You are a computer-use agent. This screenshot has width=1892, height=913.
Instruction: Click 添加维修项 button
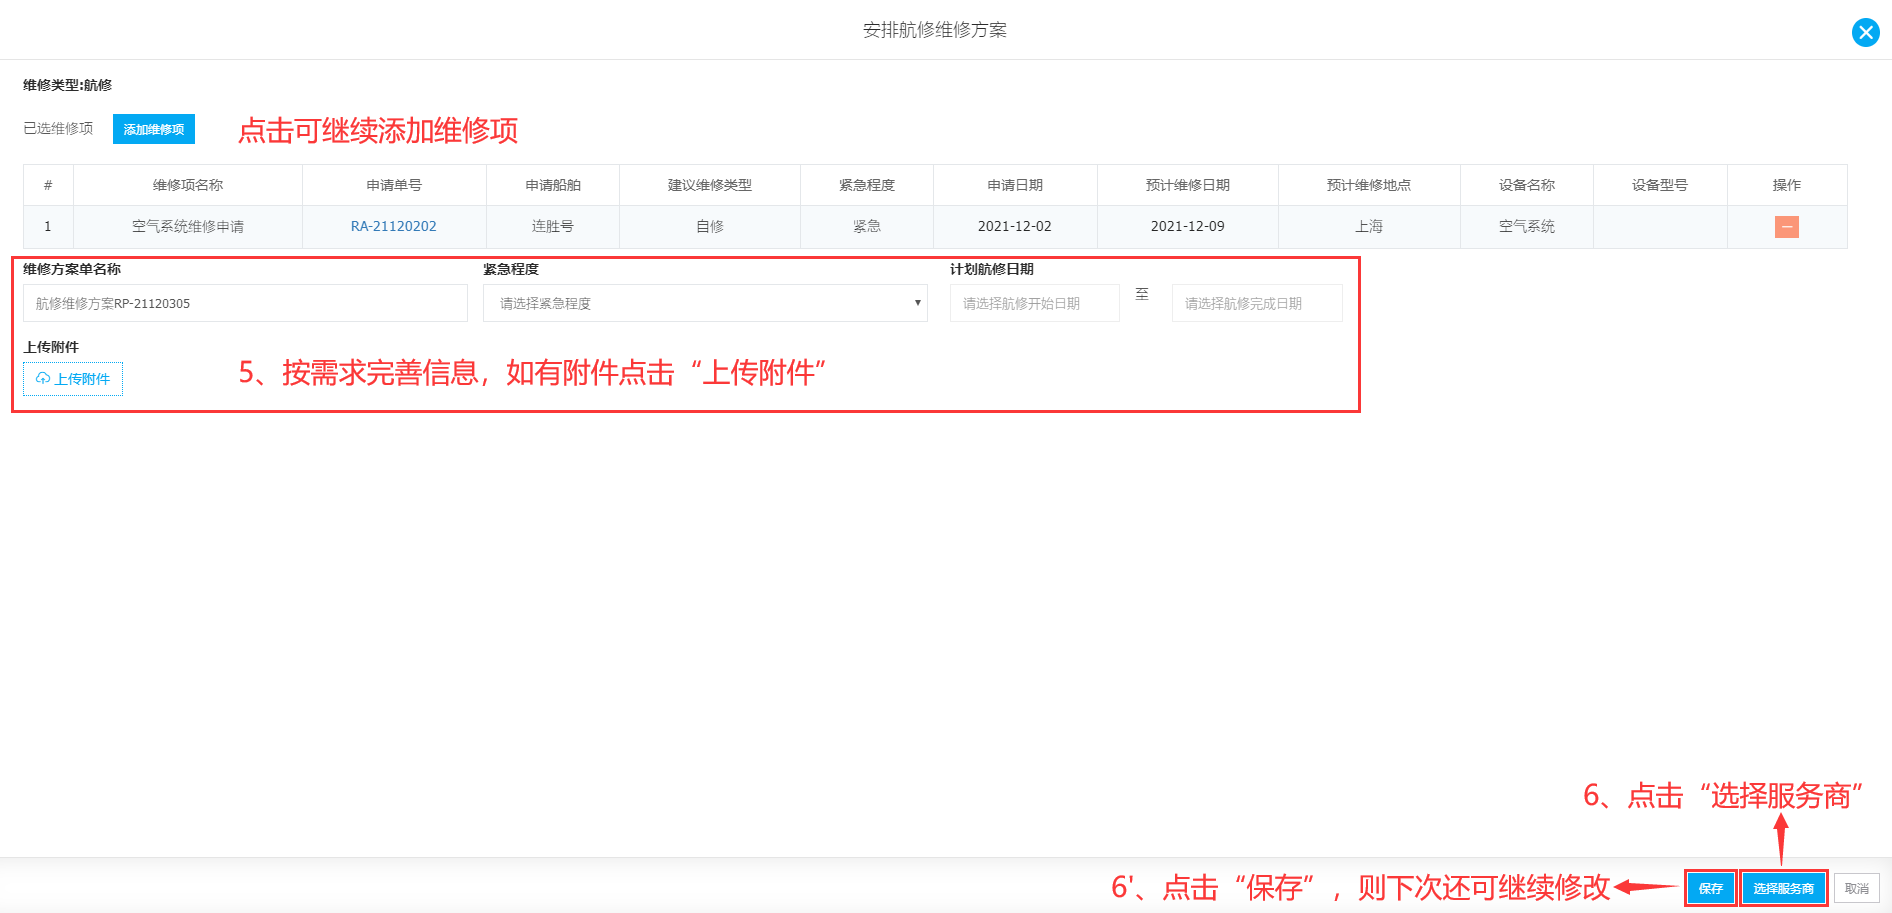[x=153, y=129]
